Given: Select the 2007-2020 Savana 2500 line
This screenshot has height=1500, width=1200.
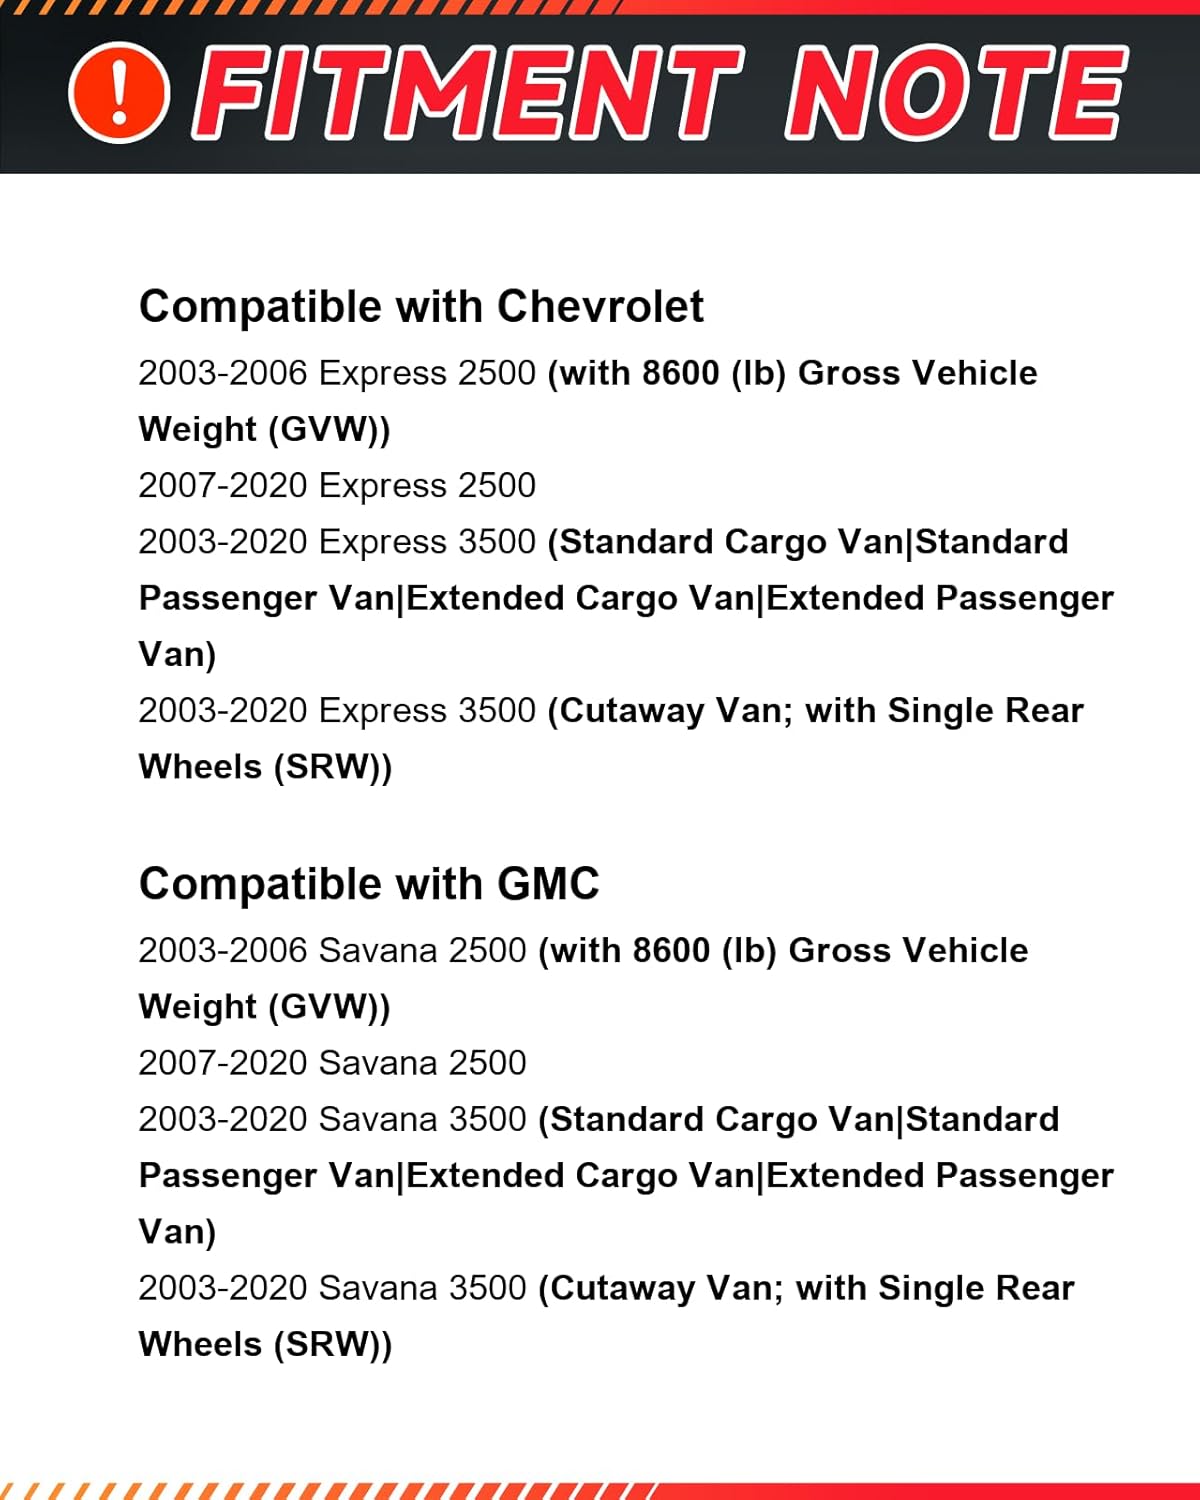Looking at the screenshot, I should pos(332,1062).
